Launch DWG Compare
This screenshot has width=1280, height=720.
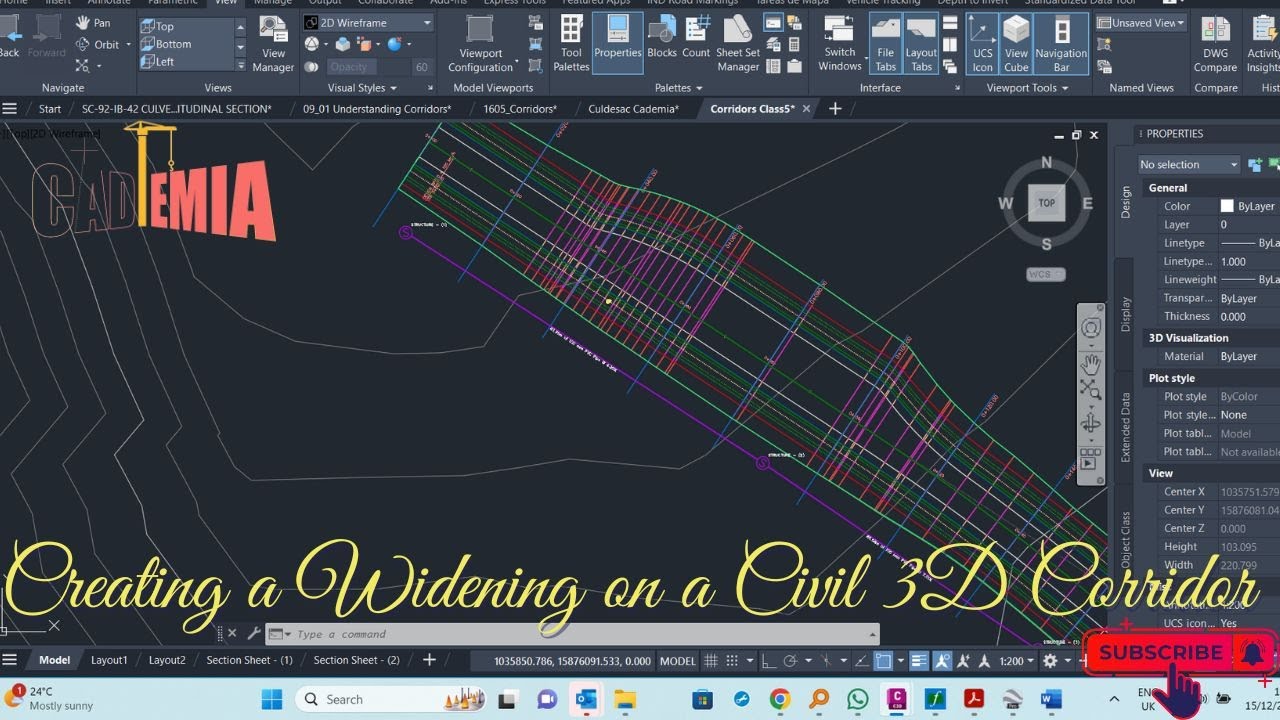(x=1215, y=45)
